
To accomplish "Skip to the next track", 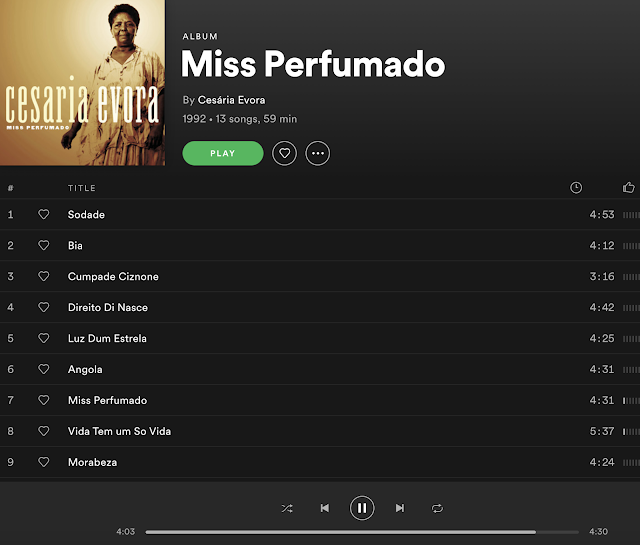I will 400,508.
